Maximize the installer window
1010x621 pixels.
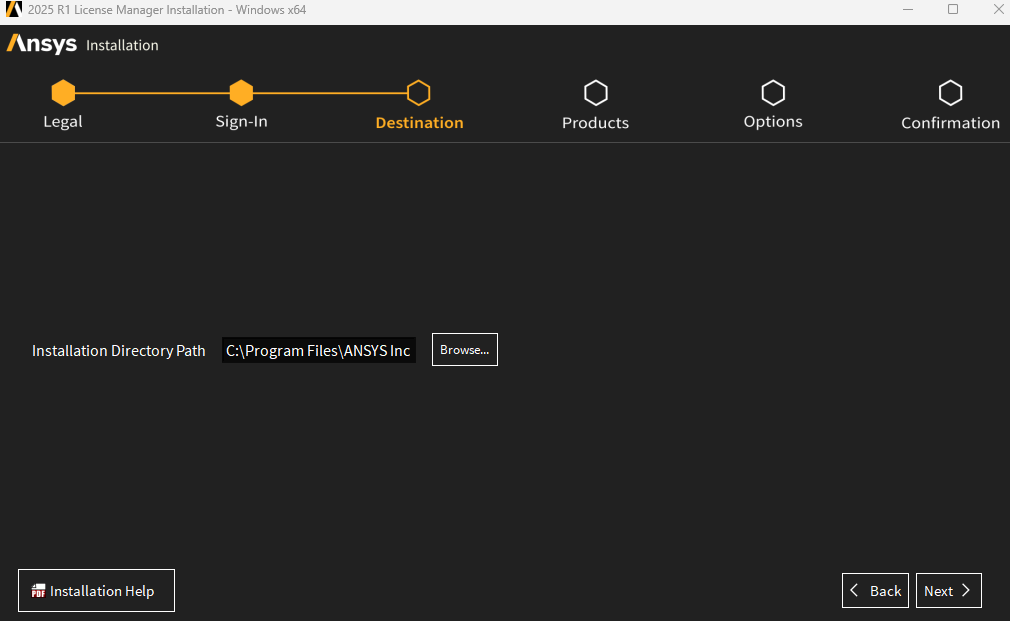pos(953,10)
